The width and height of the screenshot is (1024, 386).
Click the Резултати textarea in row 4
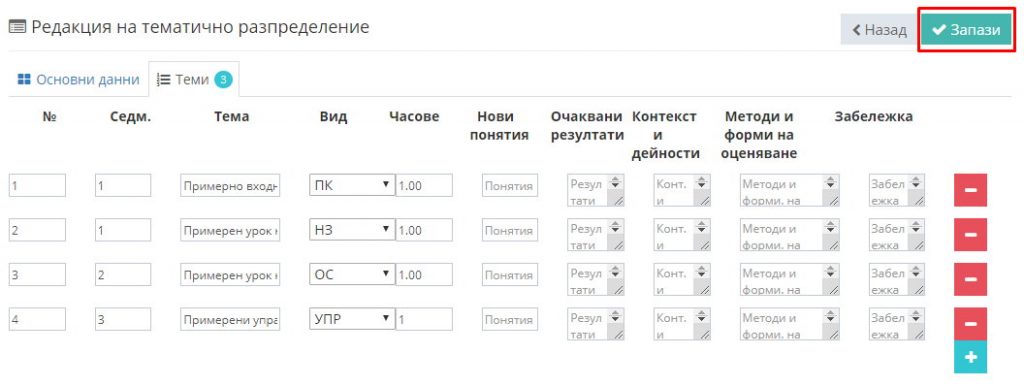[x=596, y=325]
